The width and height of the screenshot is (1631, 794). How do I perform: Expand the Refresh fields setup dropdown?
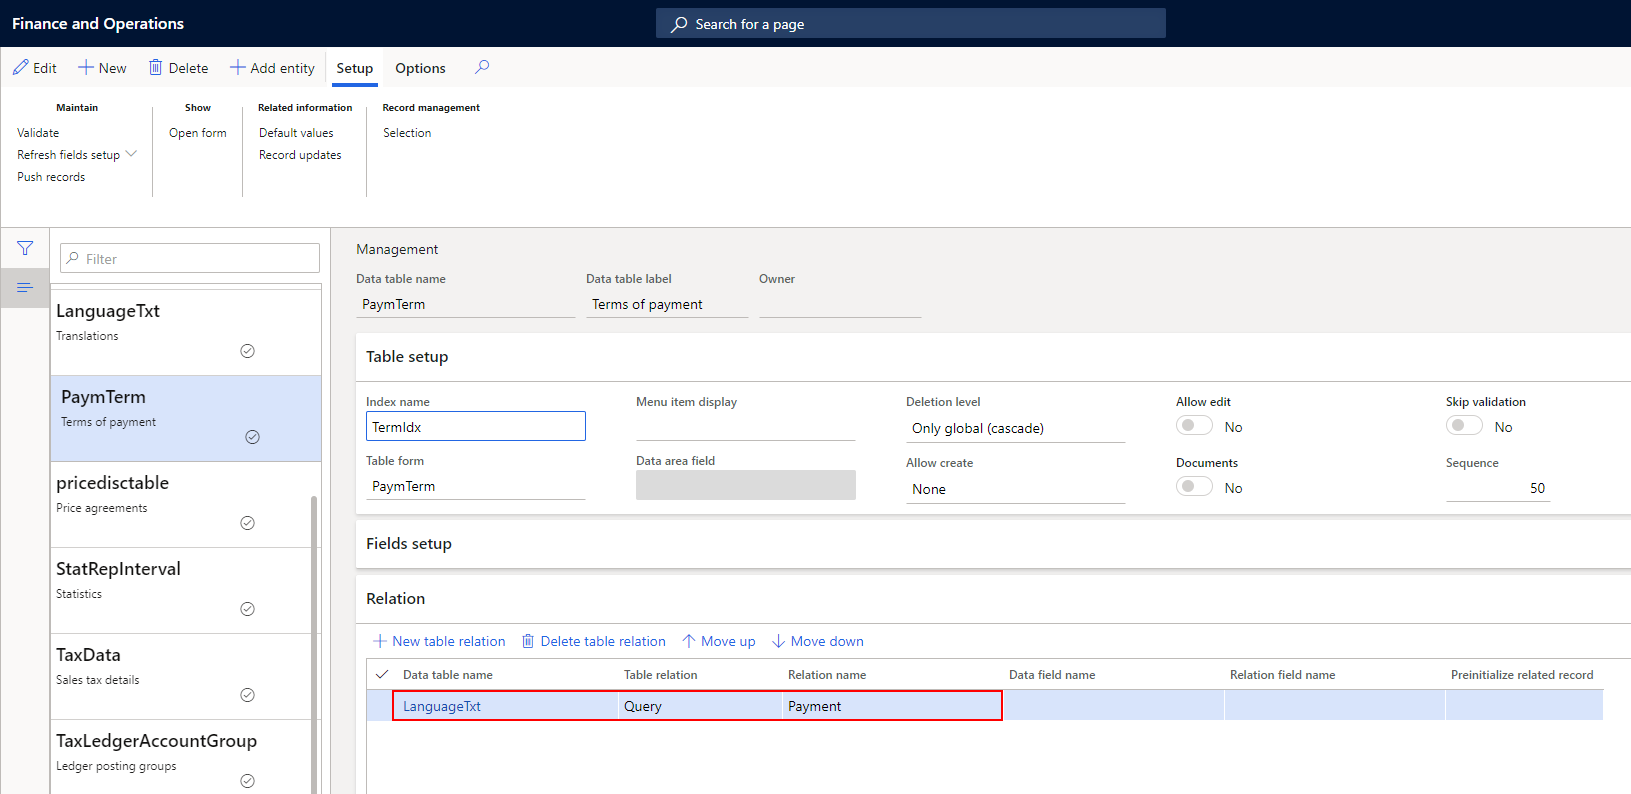click(131, 154)
